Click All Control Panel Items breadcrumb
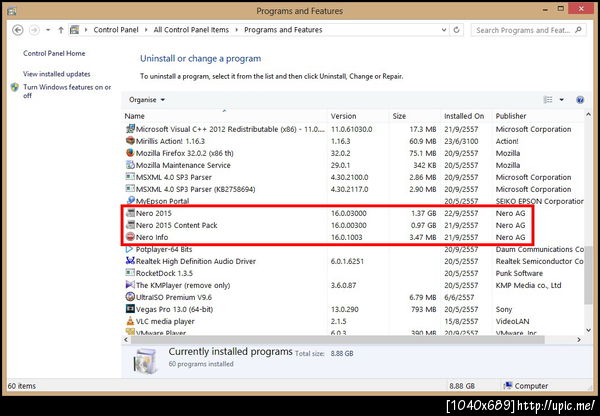The width and height of the screenshot is (600, 416). point(191,30)
